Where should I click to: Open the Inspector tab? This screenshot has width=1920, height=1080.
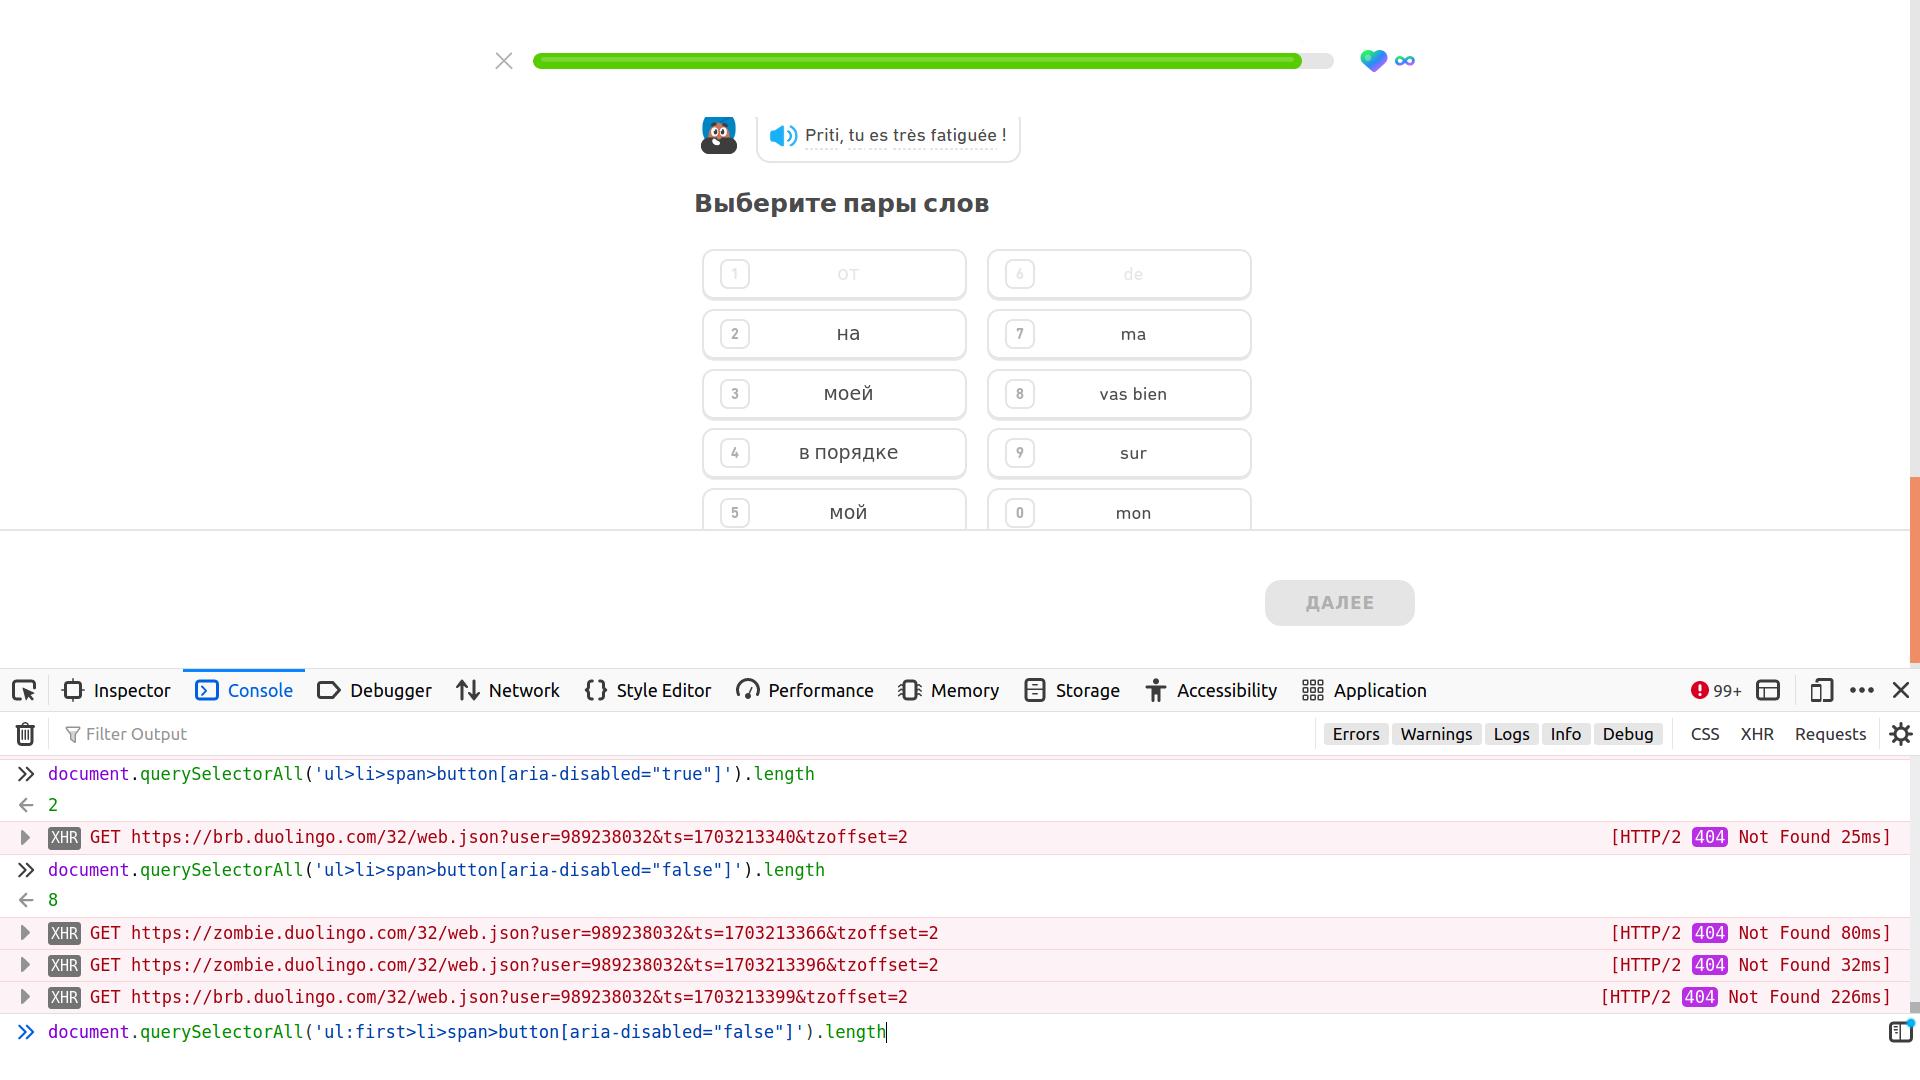click(117, 690)
